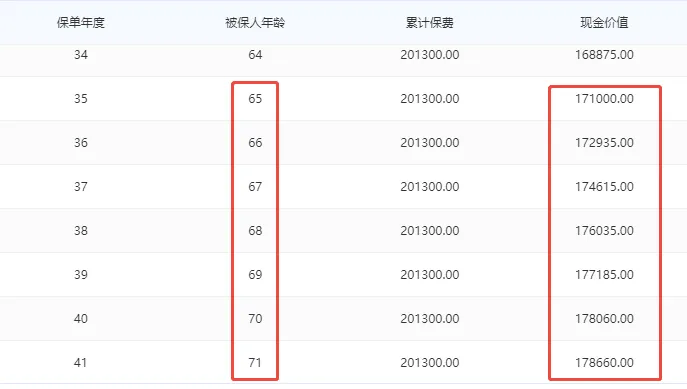The width and height of the screenshot is (687, 389).
Task: Click the 现金价值 column header
Action: point(604,23)
